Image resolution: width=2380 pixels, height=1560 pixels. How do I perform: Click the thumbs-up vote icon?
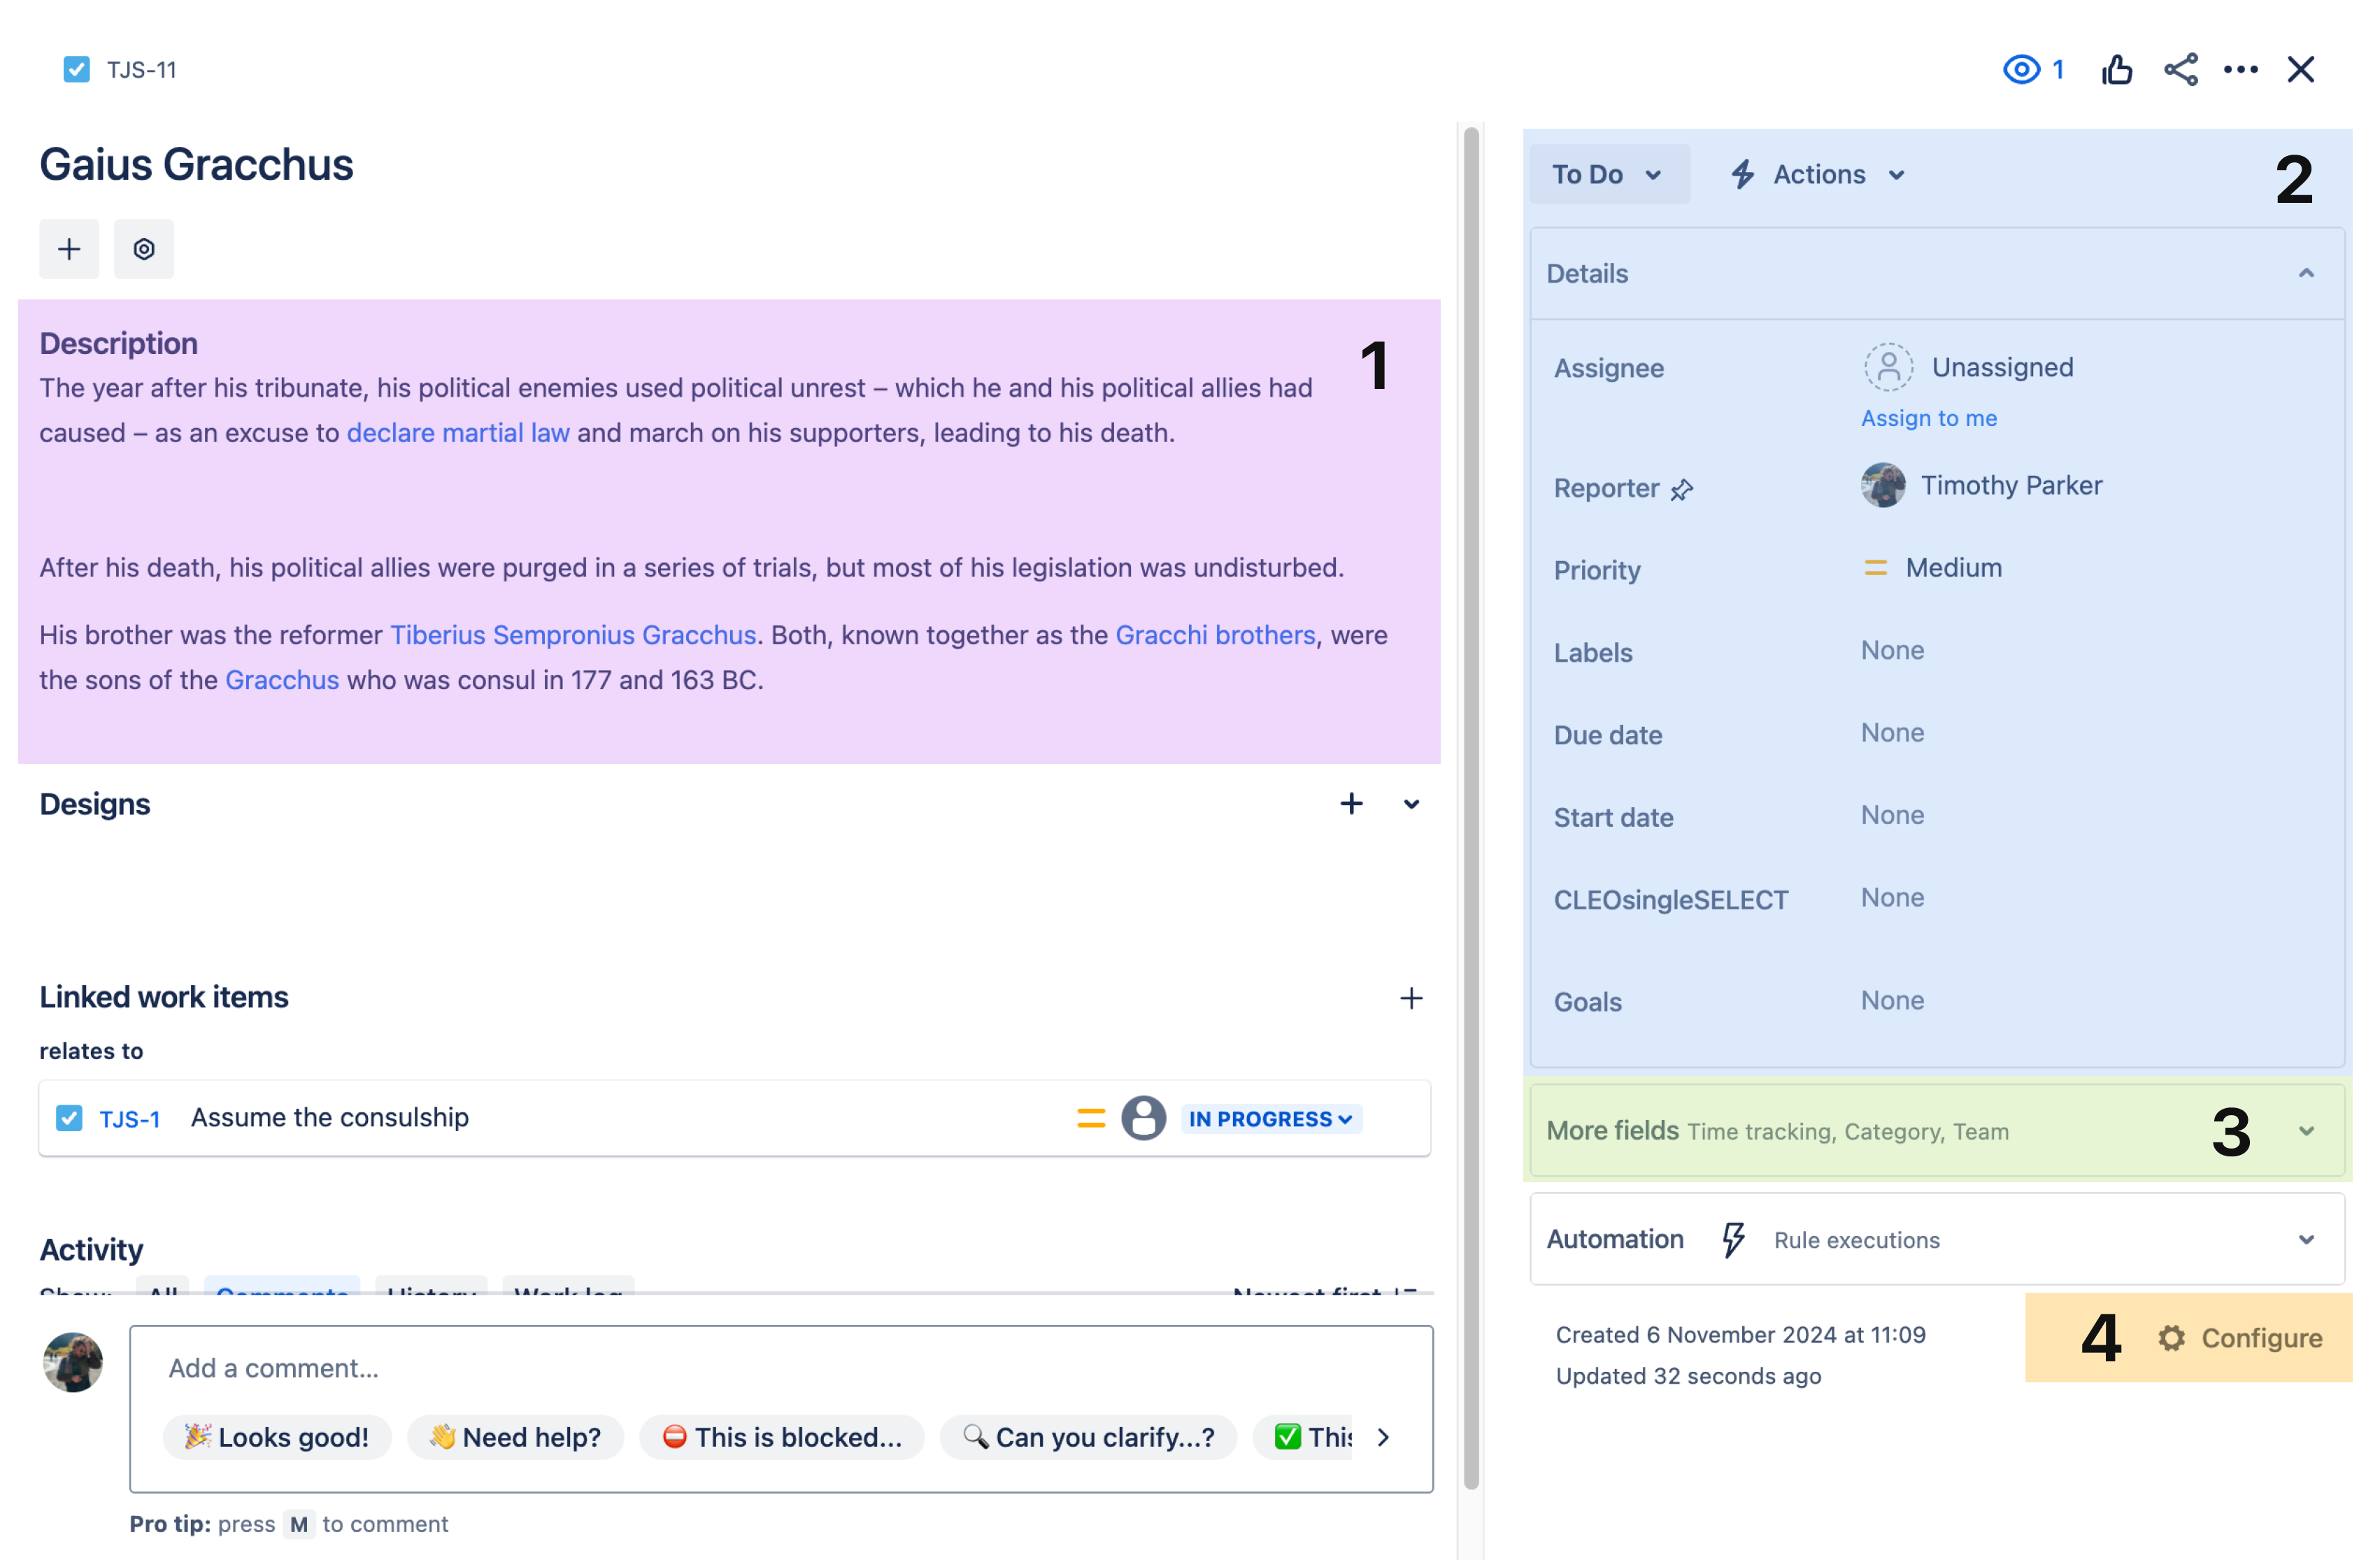point(2117,70)
